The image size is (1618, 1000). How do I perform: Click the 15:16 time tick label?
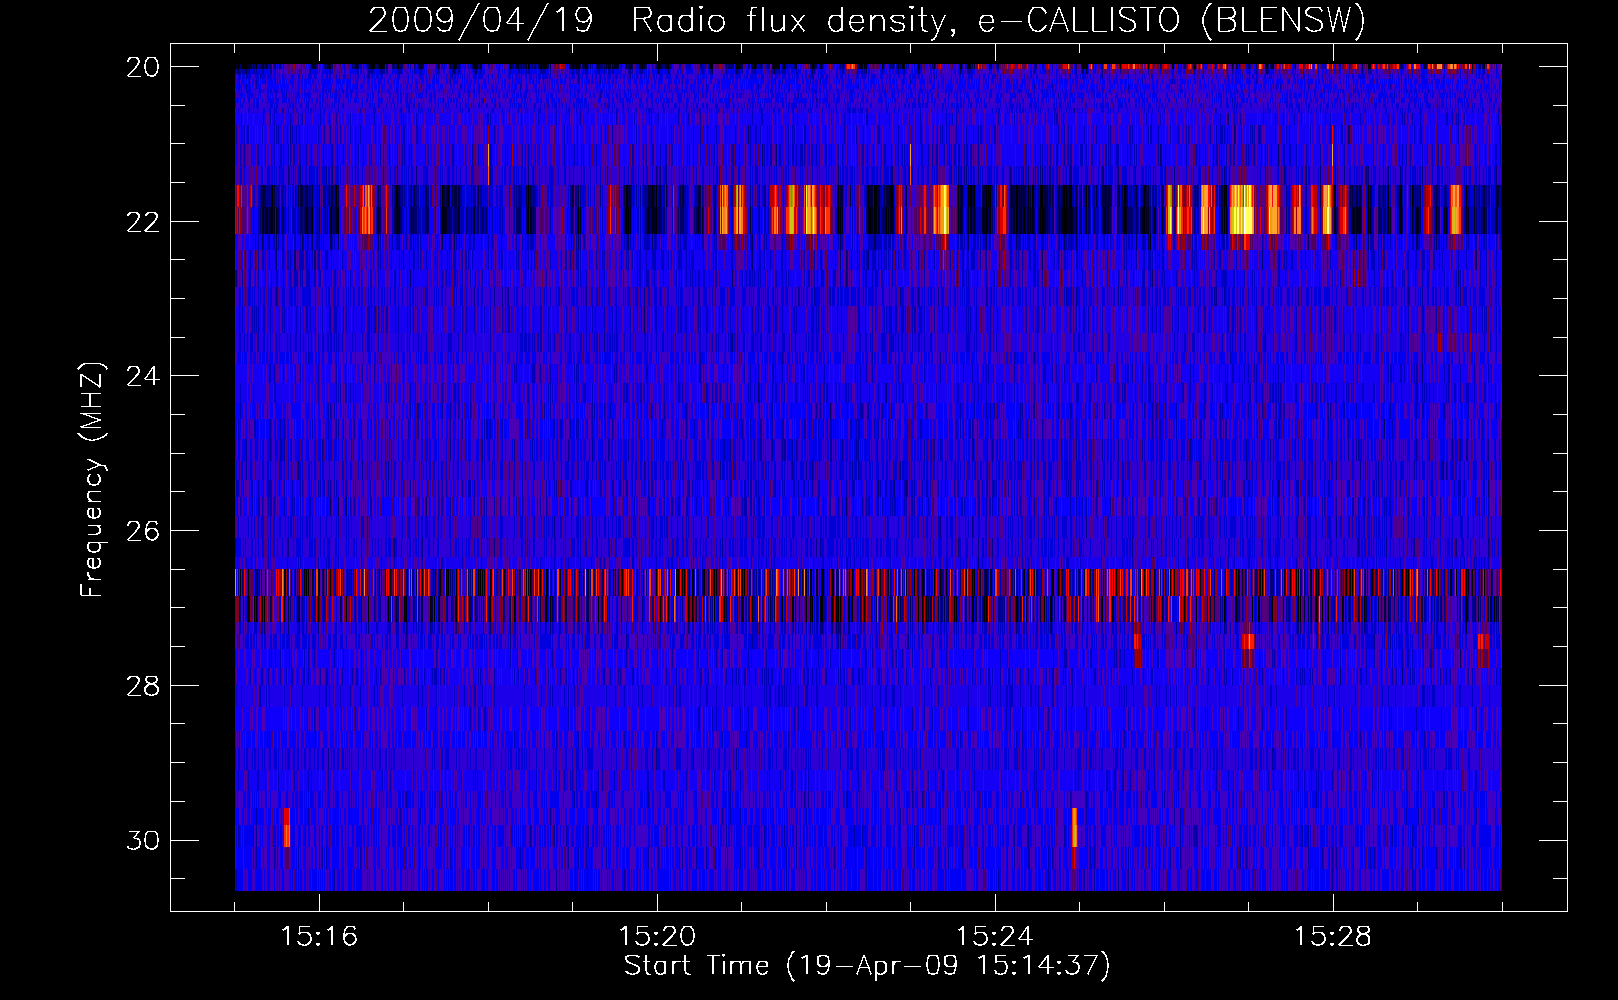319,937
